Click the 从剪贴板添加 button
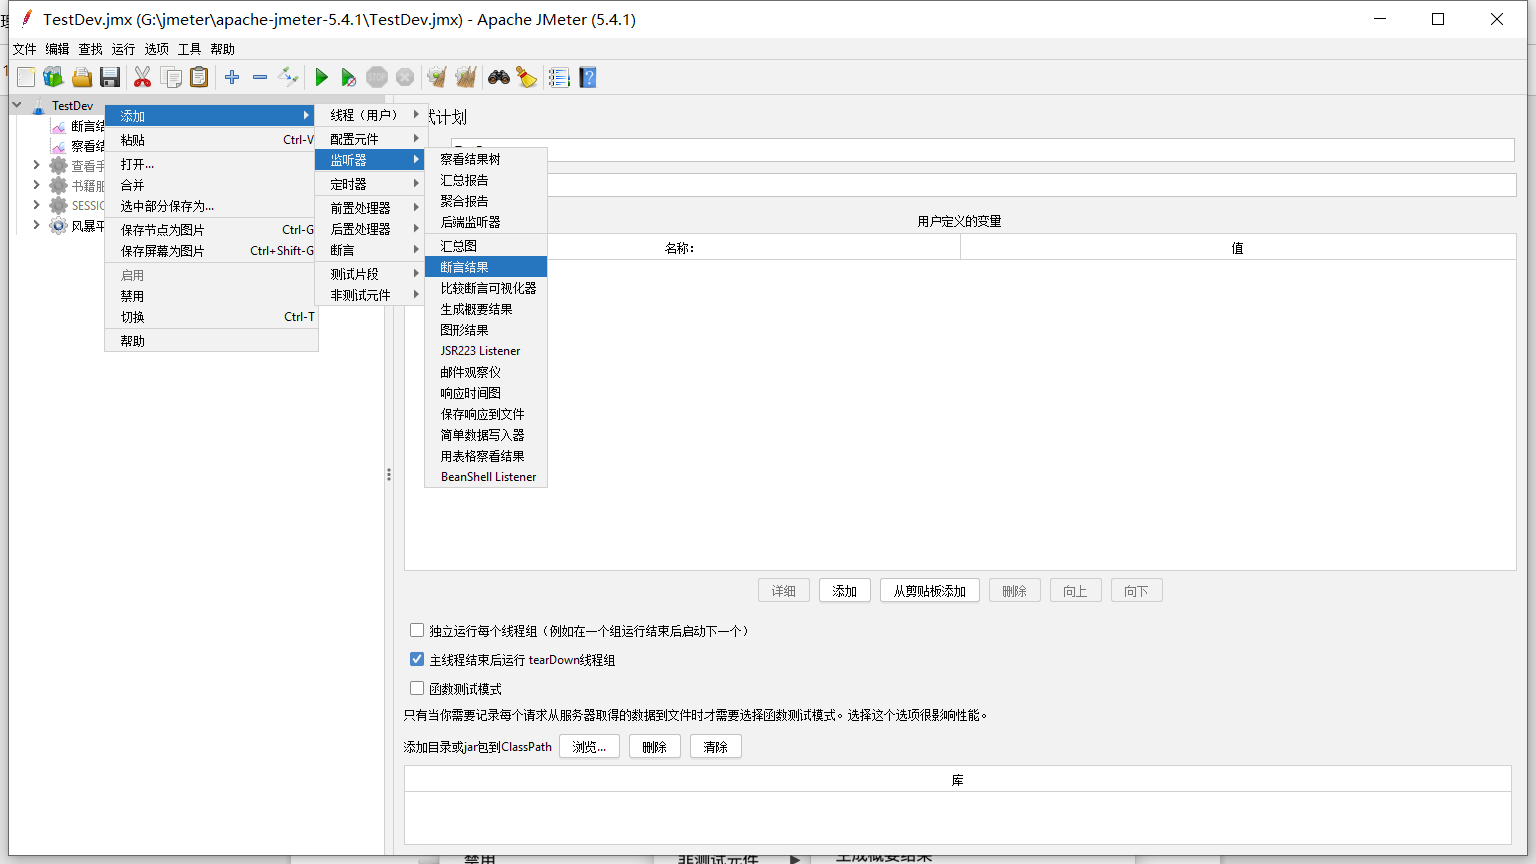 [x=930, y=591]
